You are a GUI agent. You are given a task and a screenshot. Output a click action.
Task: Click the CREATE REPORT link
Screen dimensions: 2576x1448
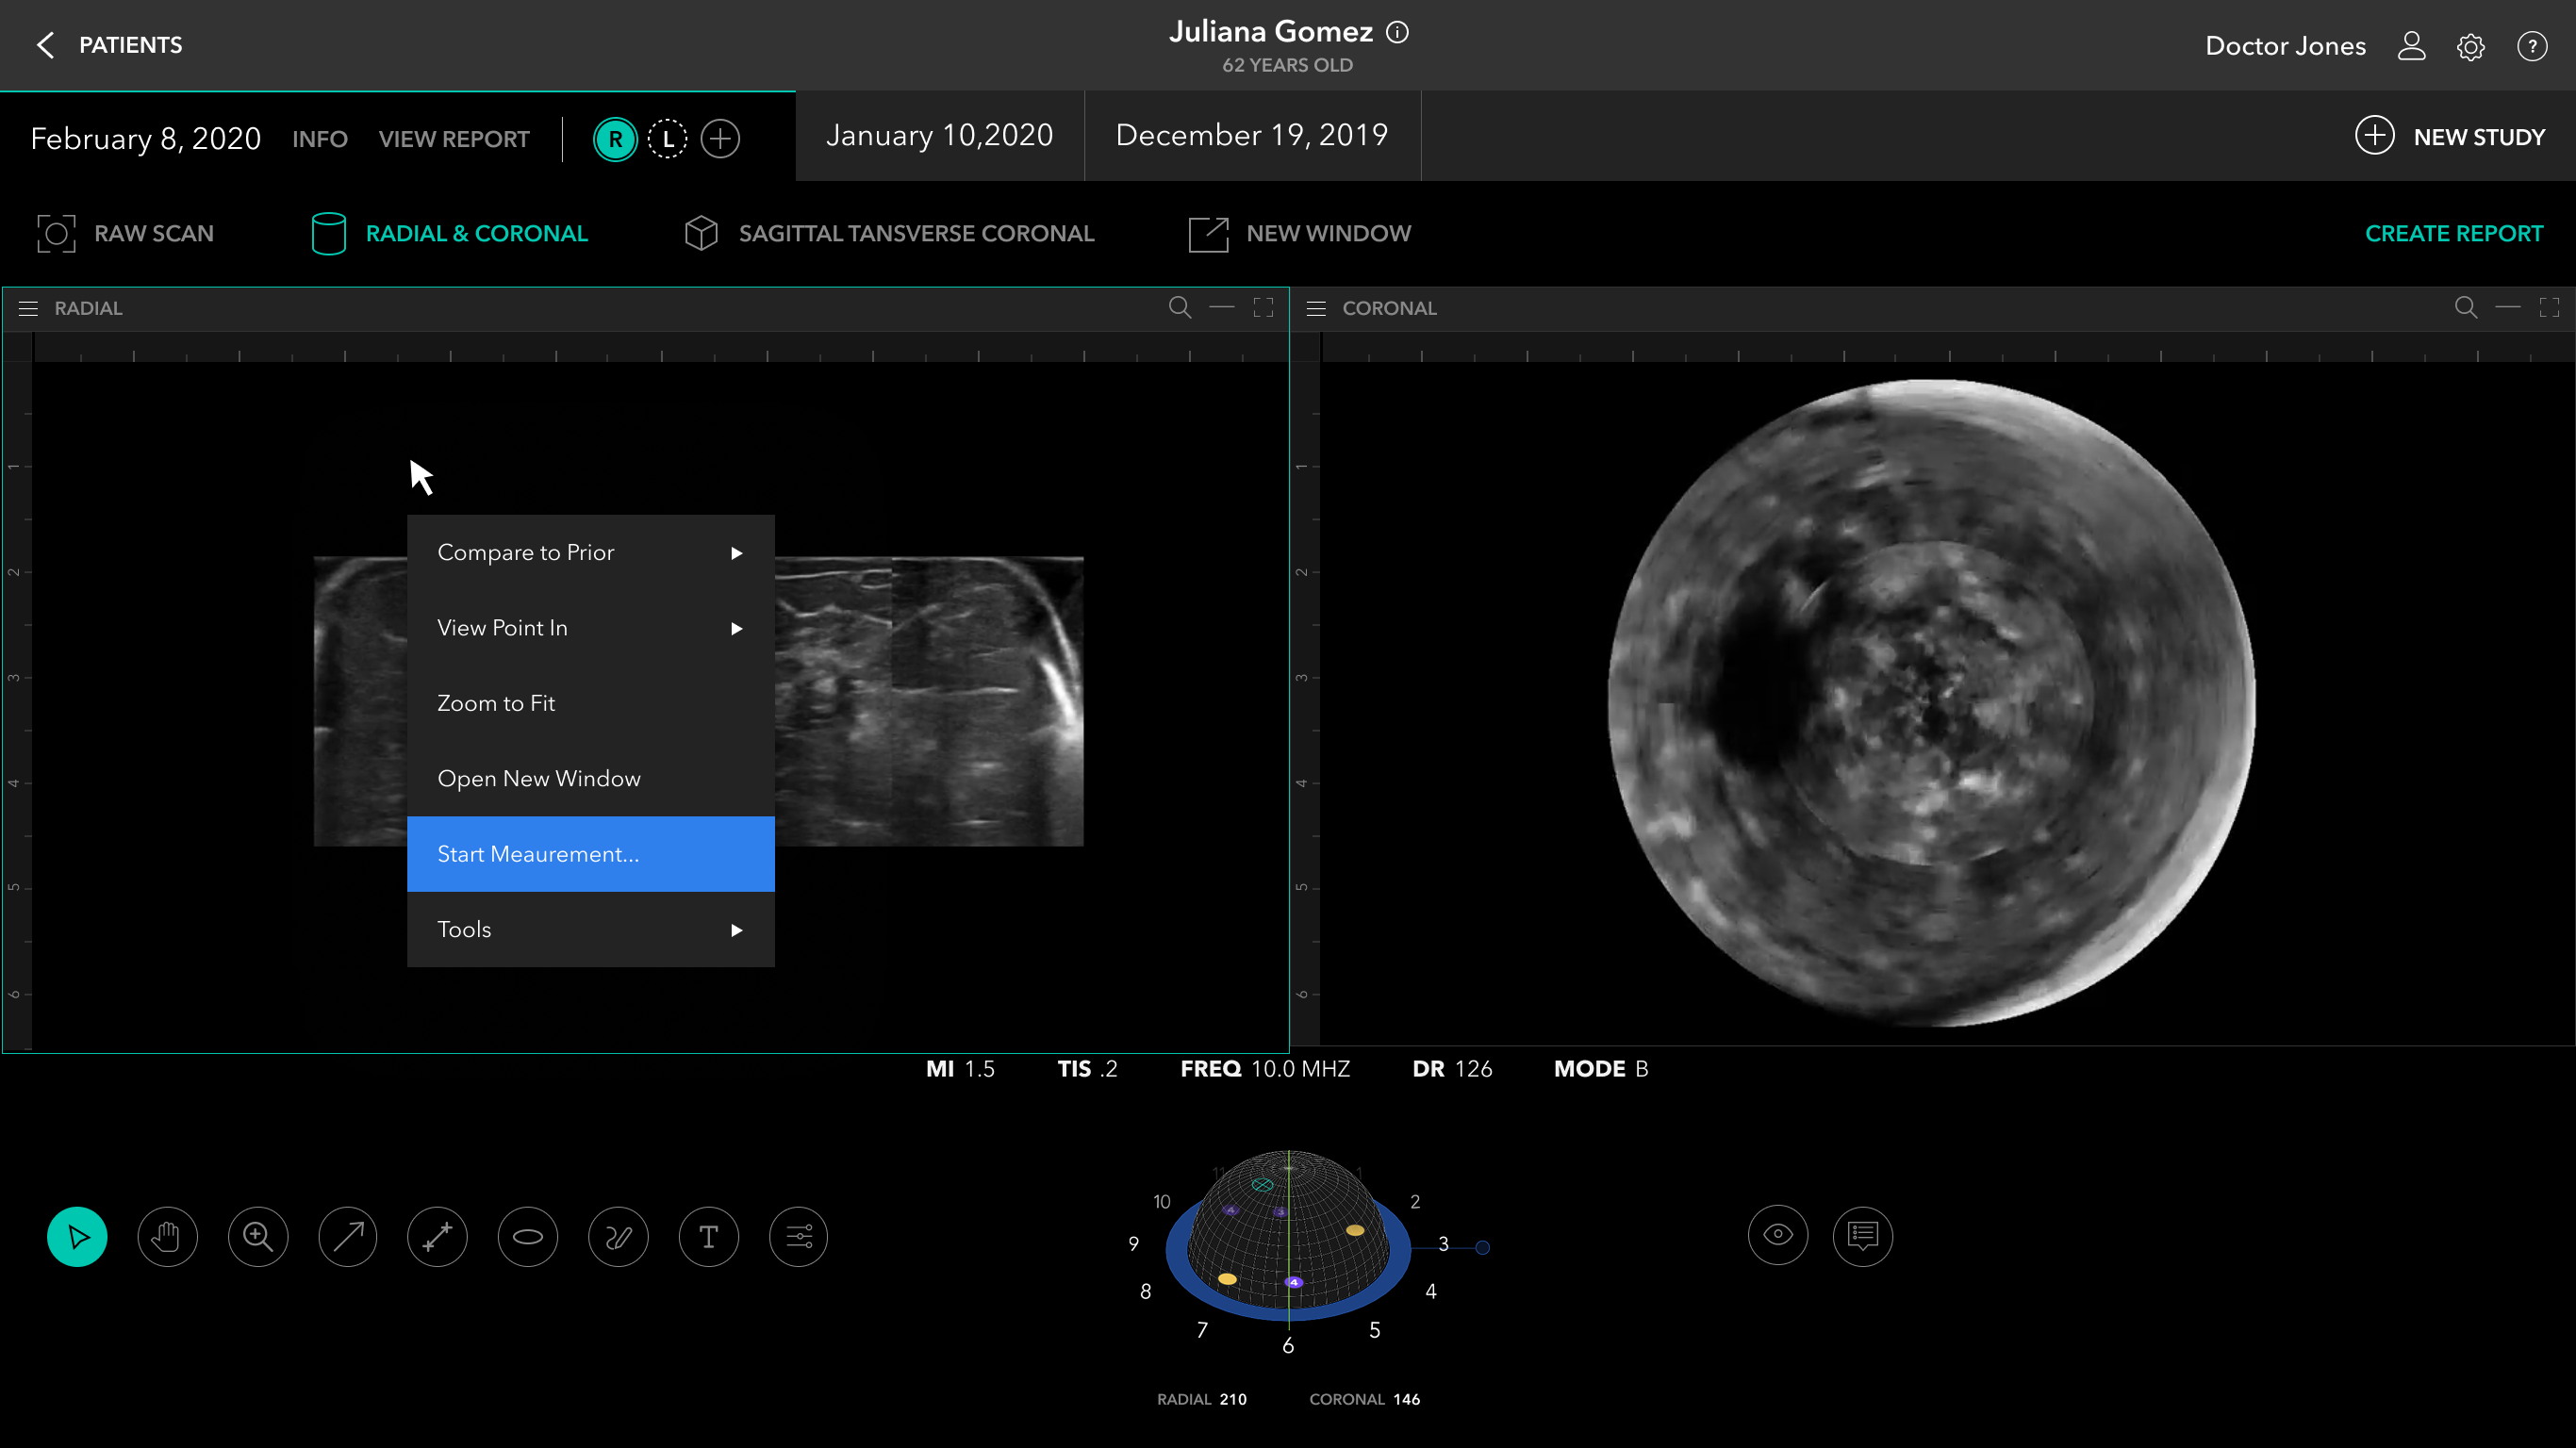[x=2453, y=233]
